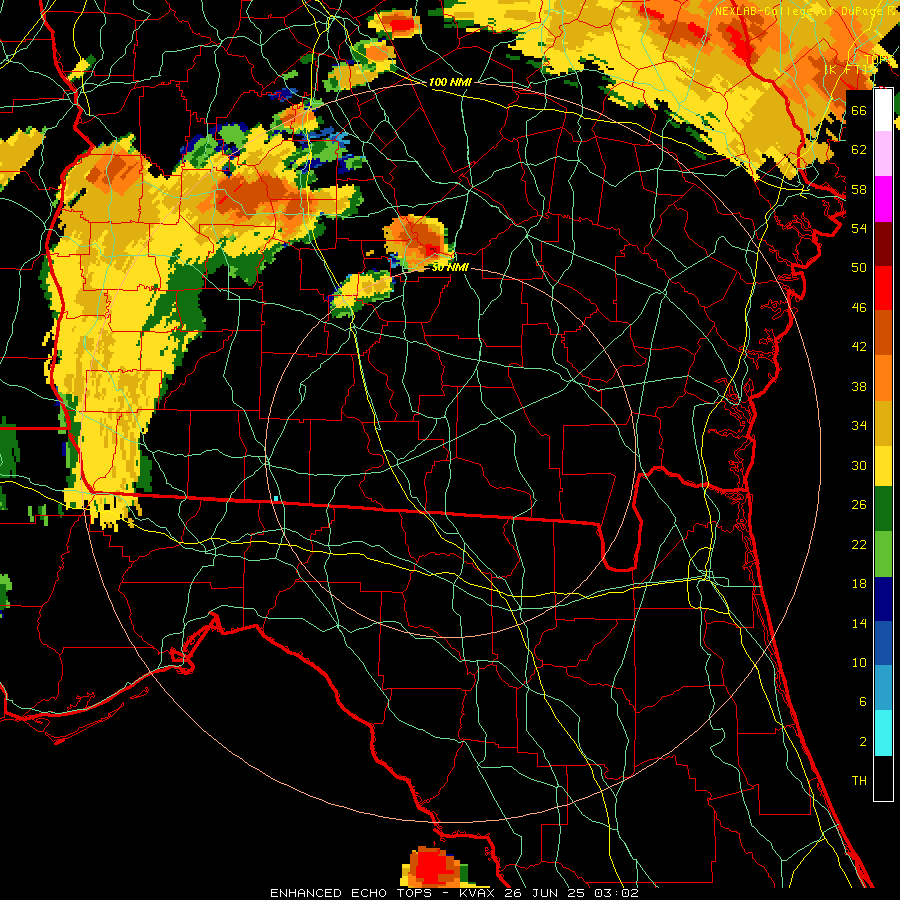
Task: Click the '50 NMI' range ring label
Action: (450, 267)
